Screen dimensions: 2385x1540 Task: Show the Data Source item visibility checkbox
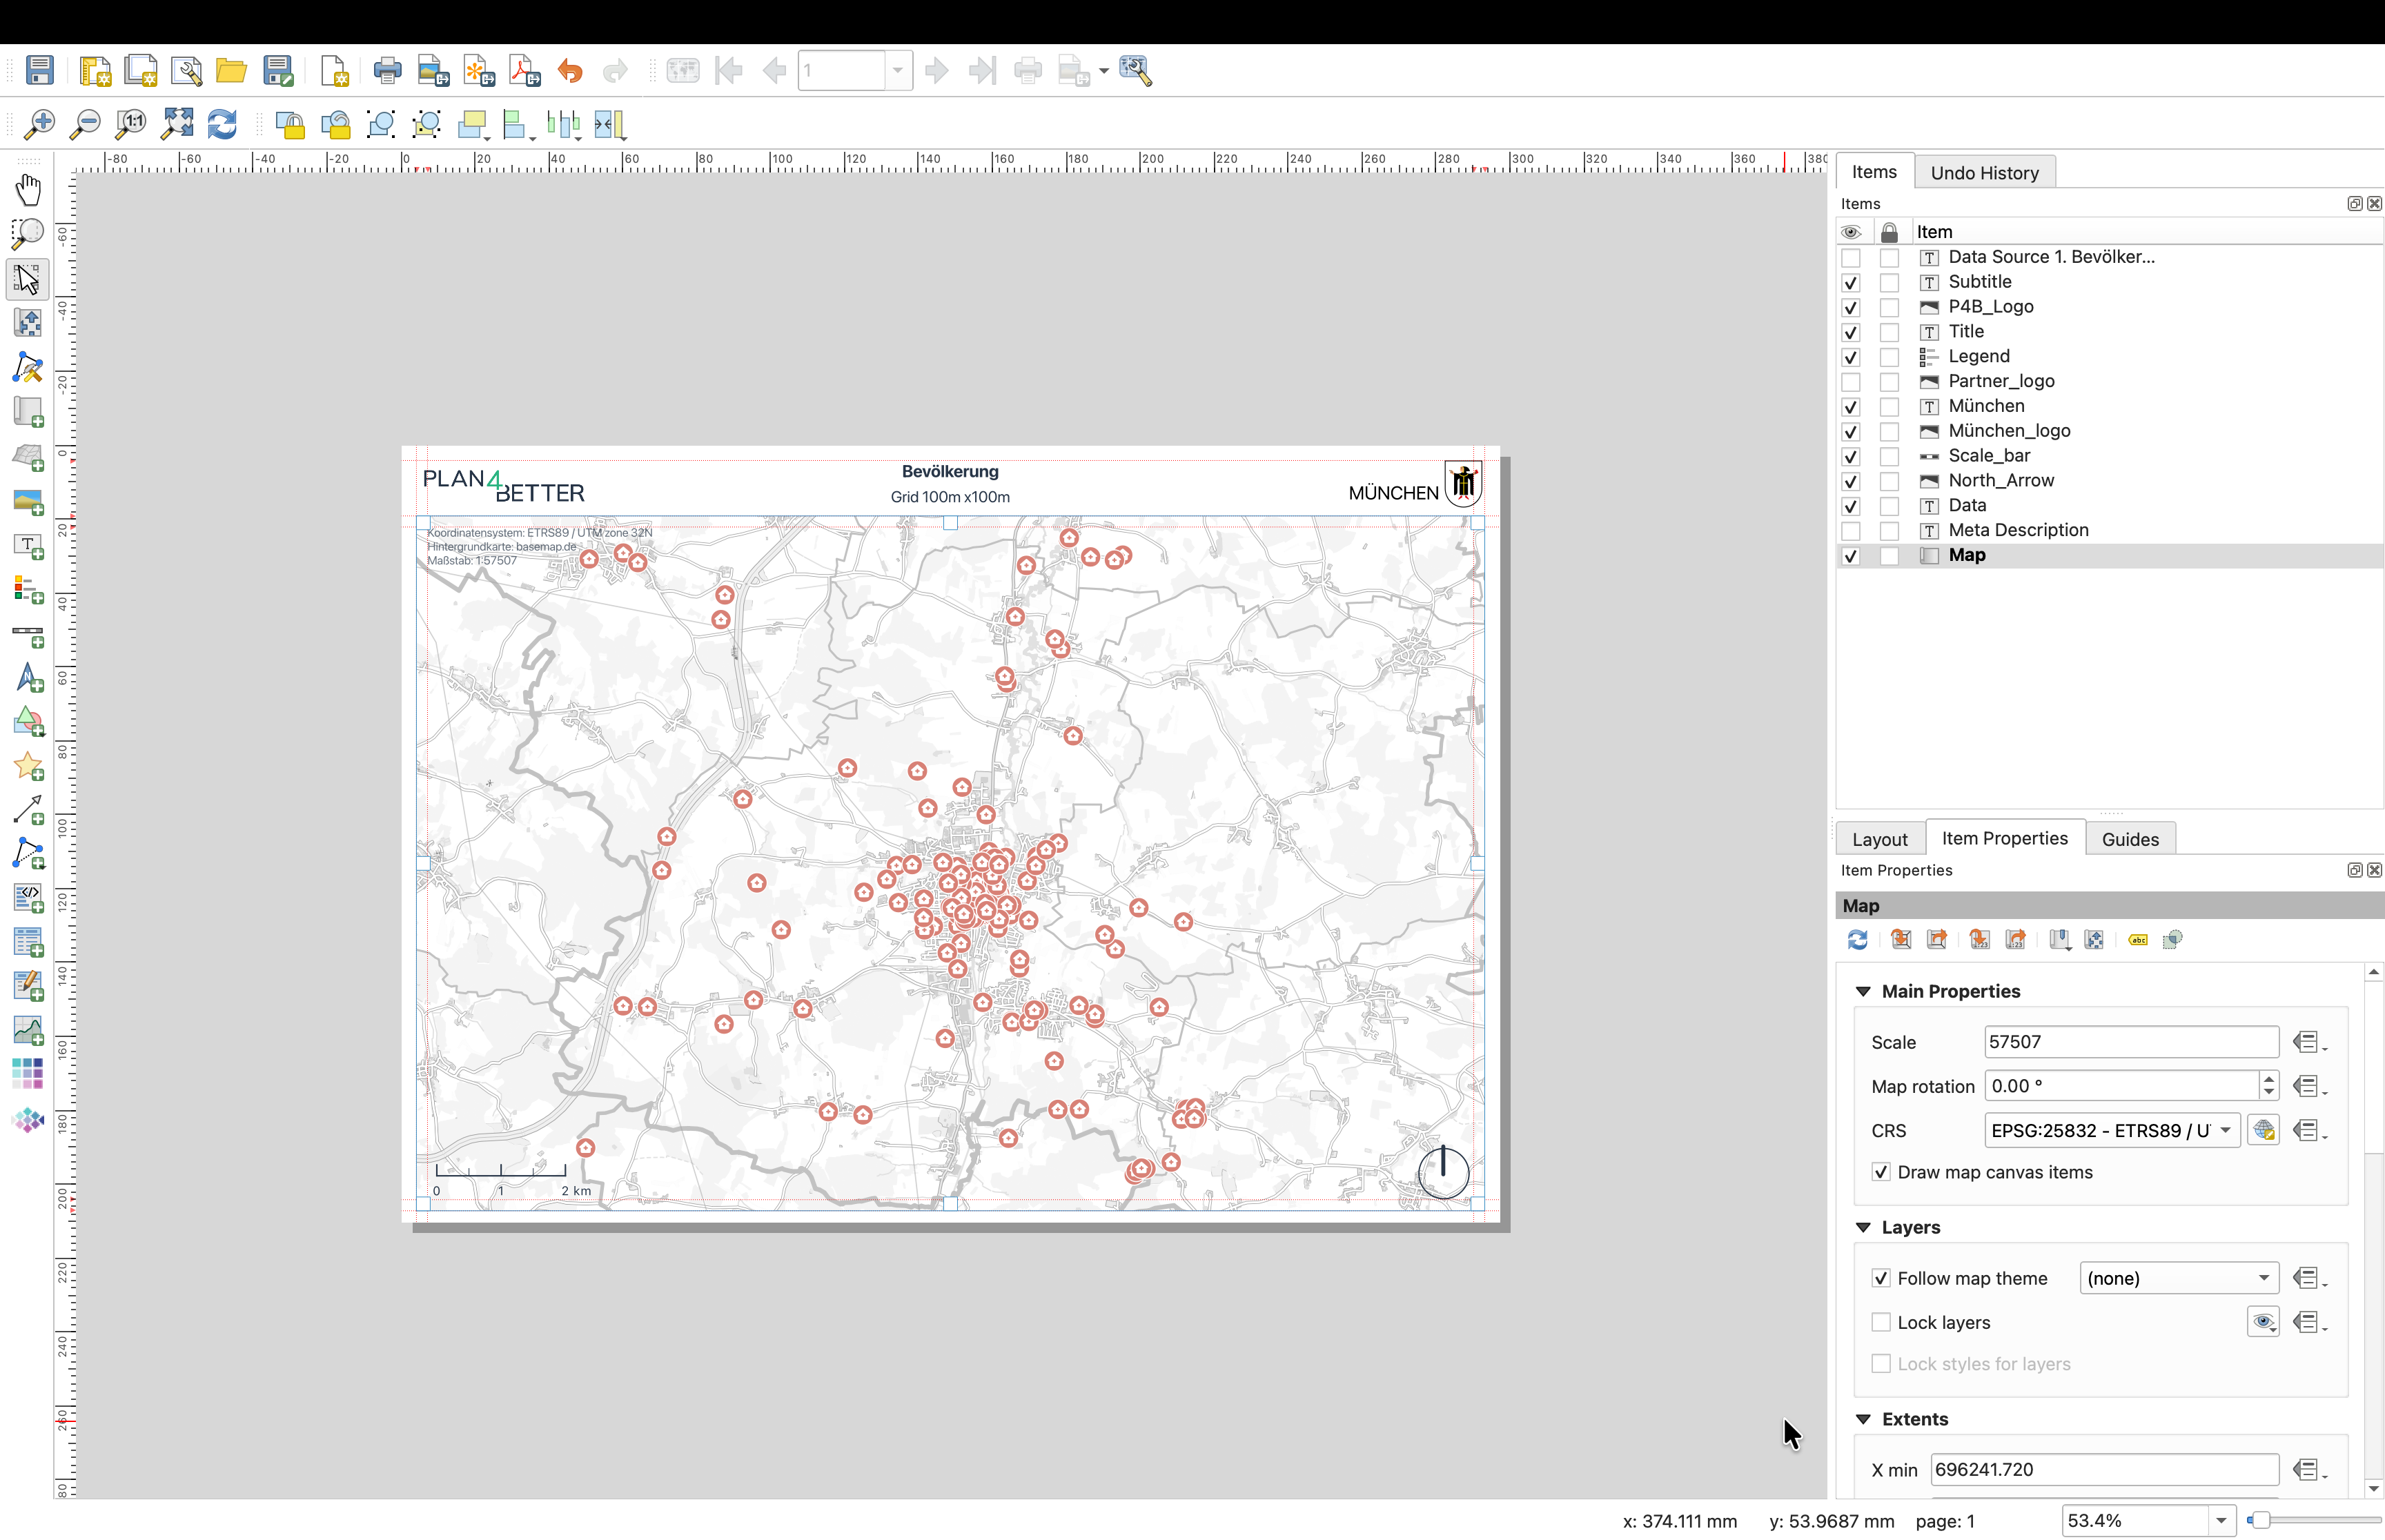pyautogui.click(x=1851, y=258)
